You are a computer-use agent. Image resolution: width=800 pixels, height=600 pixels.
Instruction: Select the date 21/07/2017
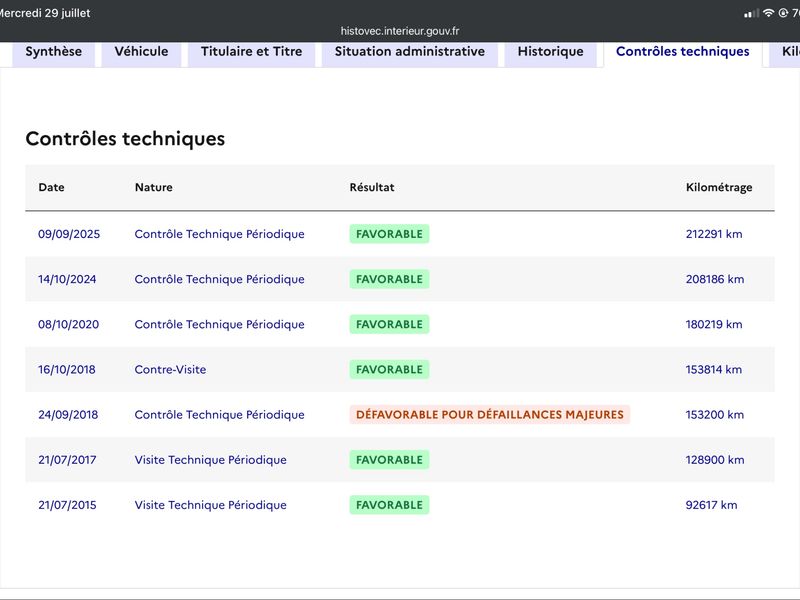coord(67,460)
